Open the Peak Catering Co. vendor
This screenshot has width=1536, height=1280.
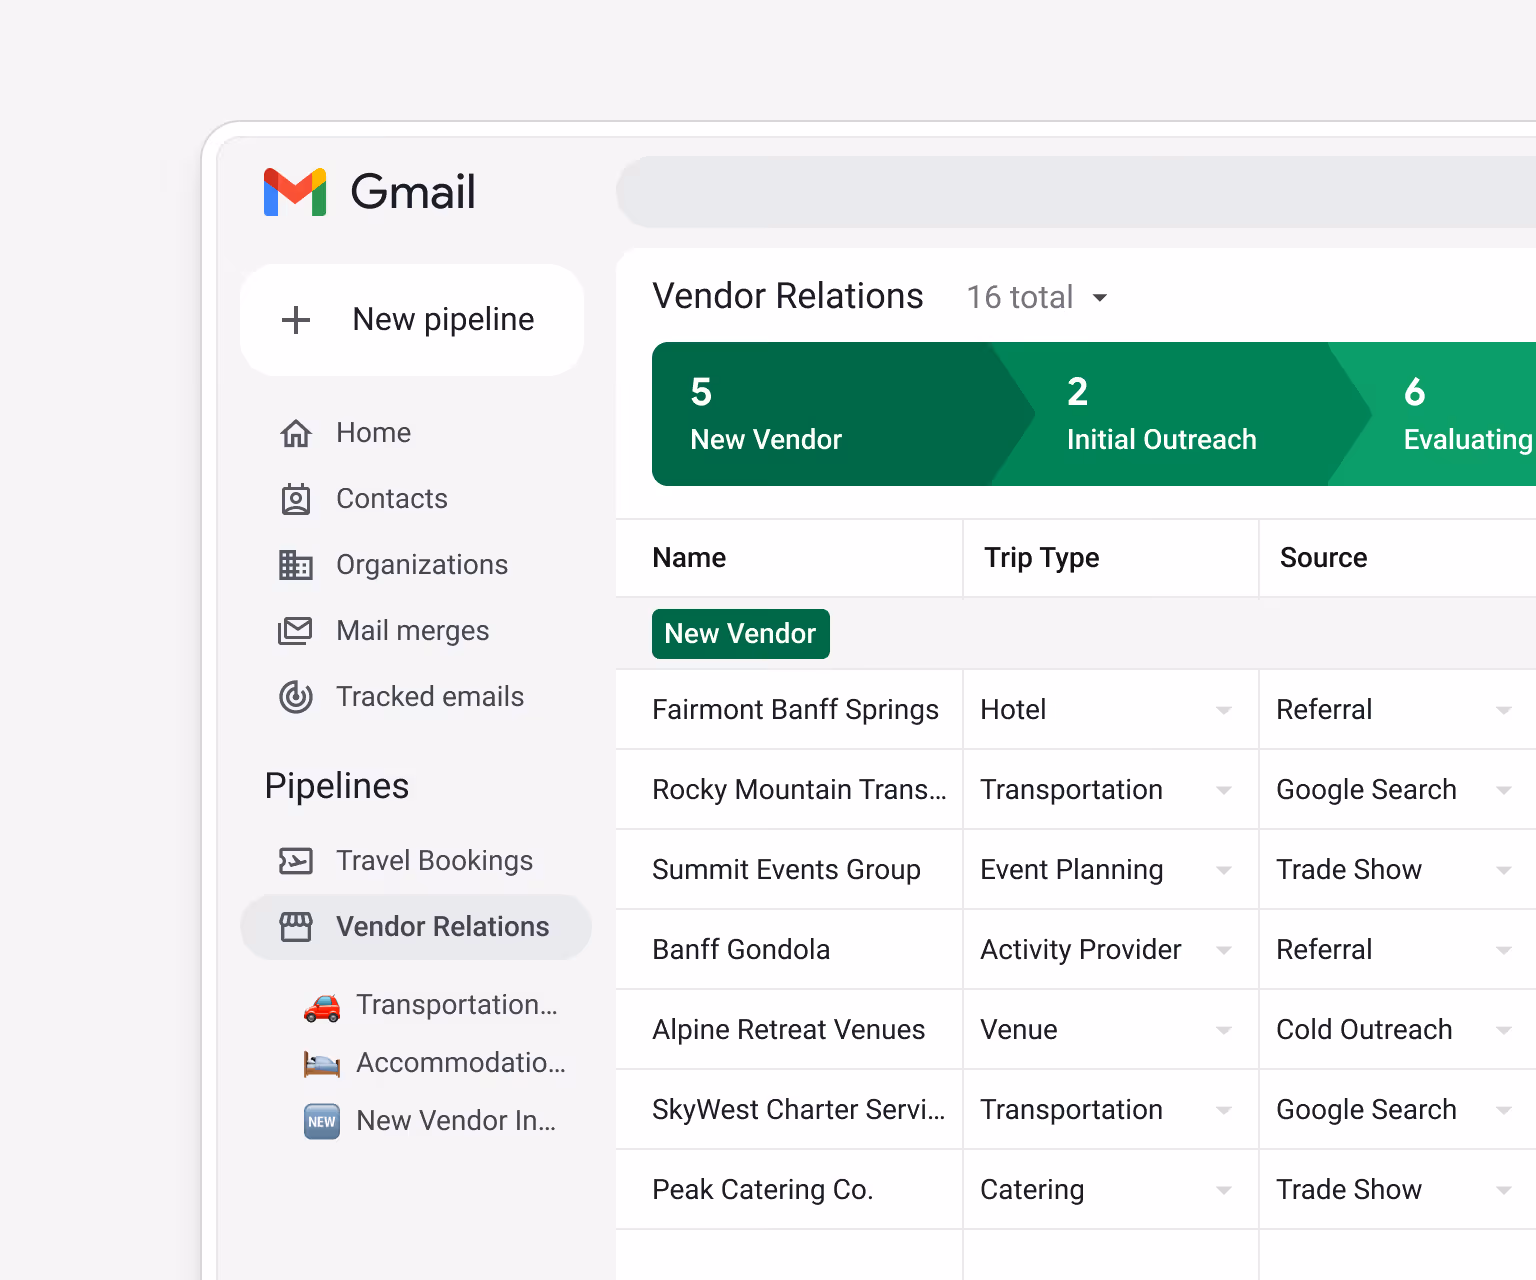[763, 1190]
